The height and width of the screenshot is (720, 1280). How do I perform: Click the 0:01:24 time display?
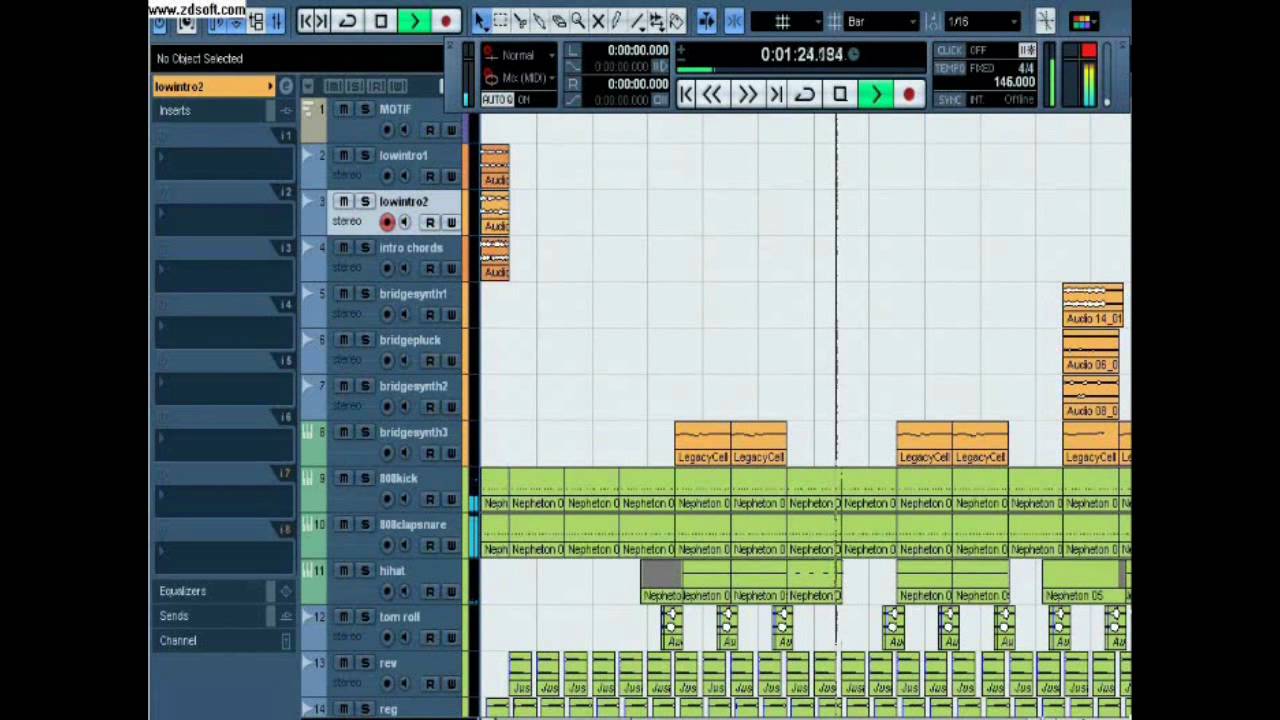(x=802, y=55)
